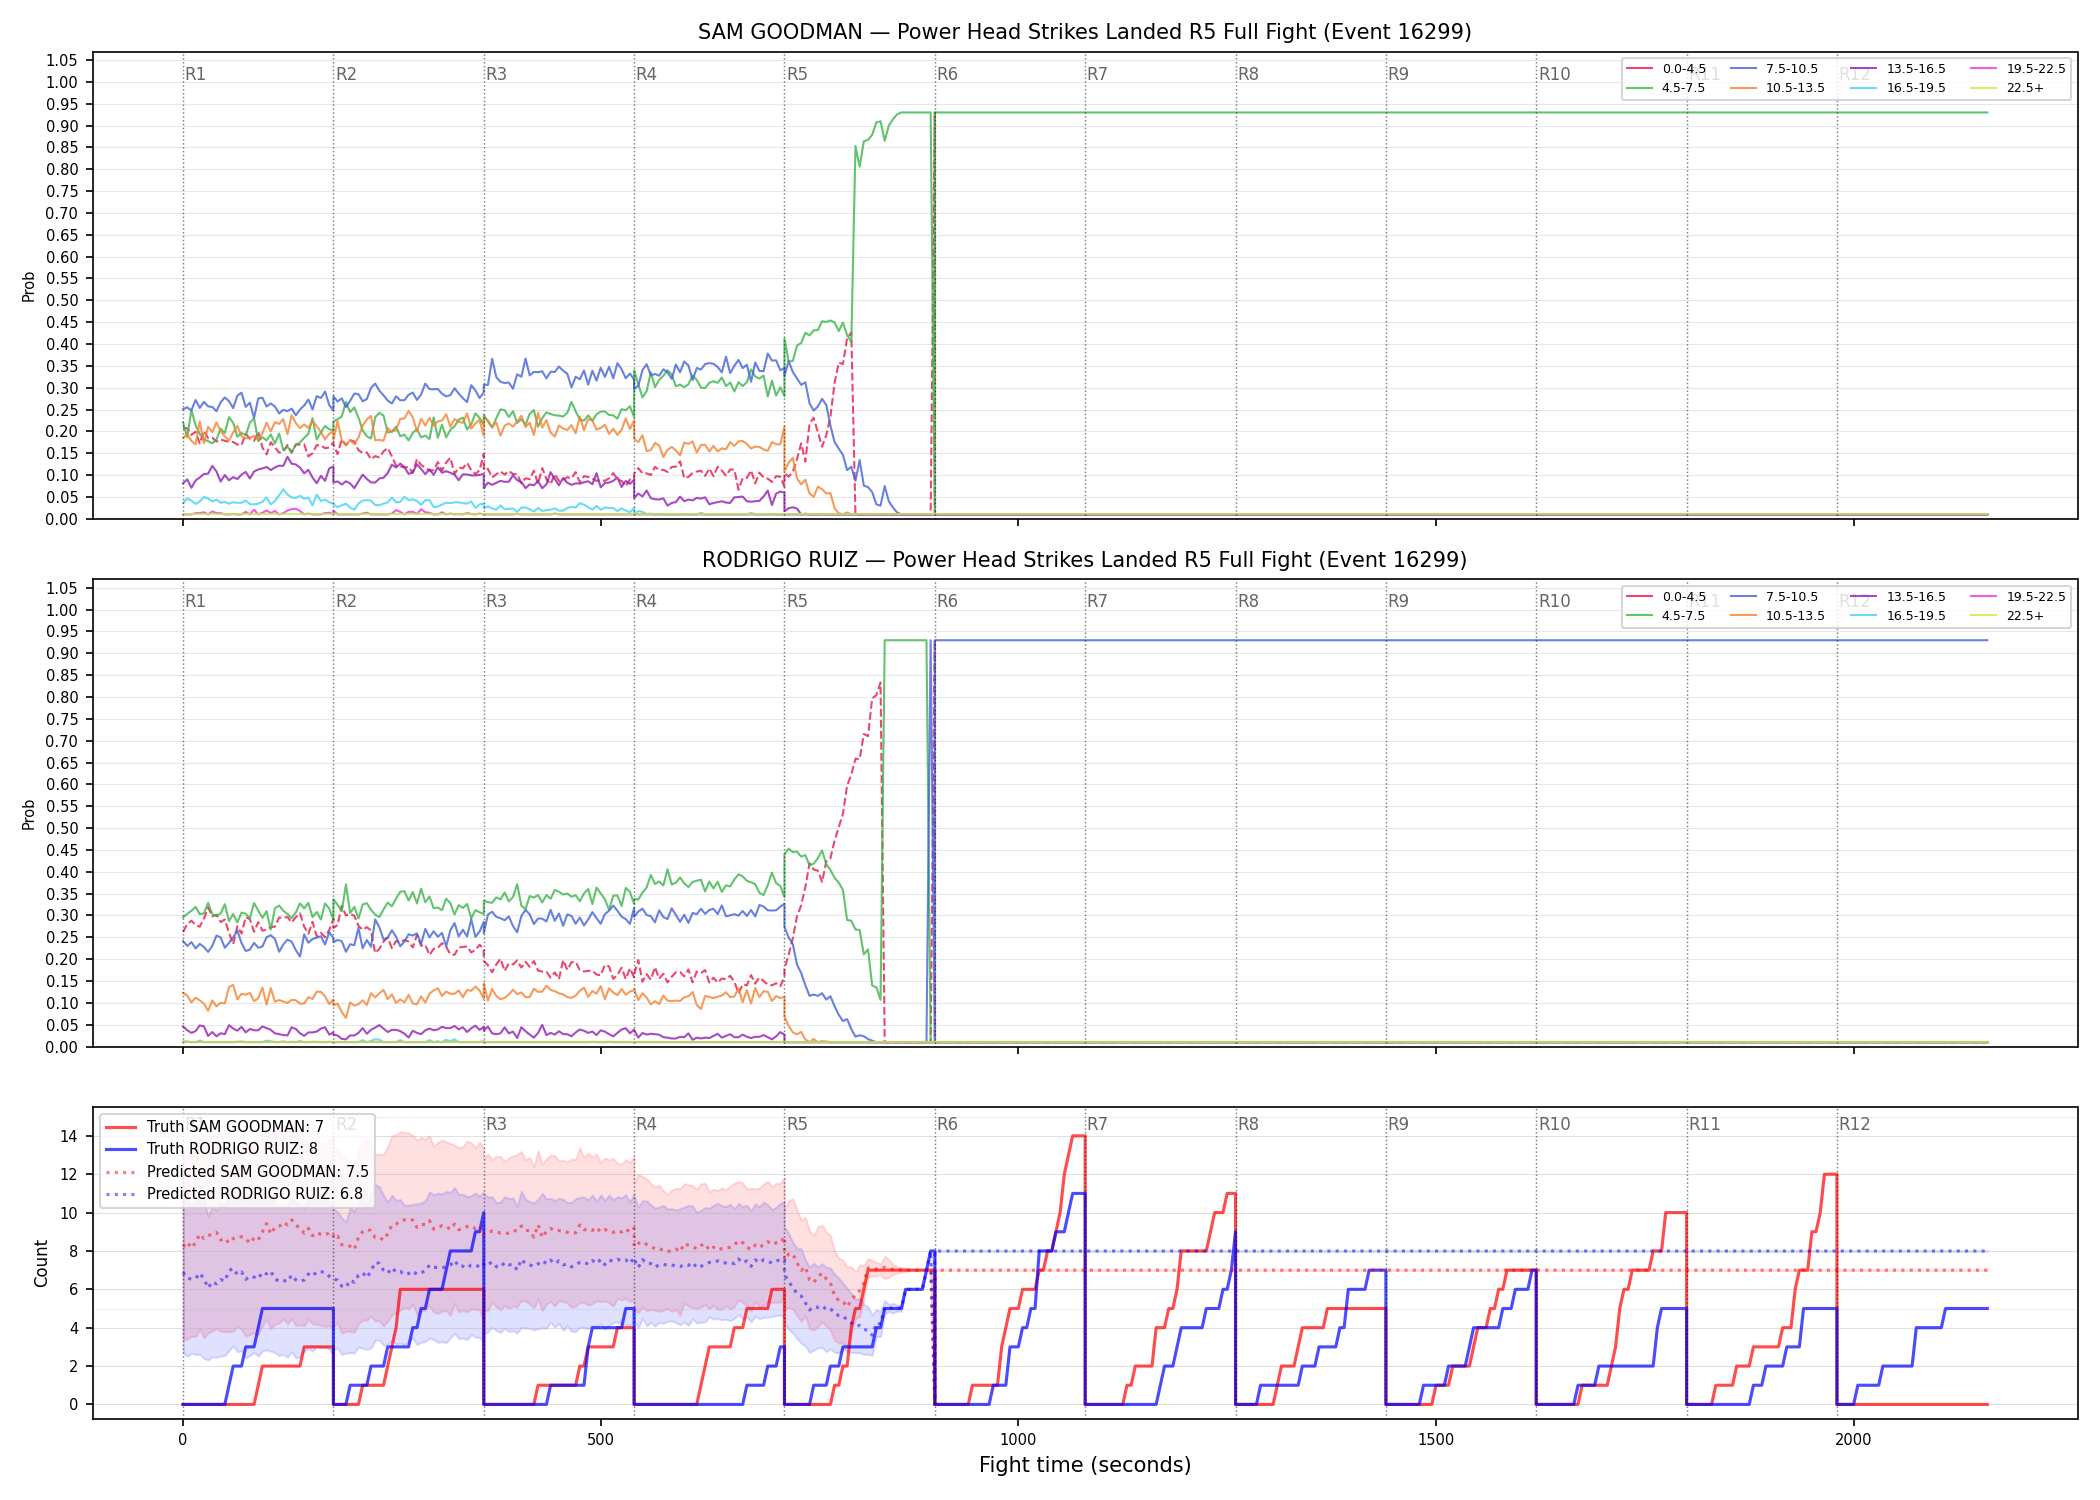
Task: Click the RODRIGO RUIZ chart title
Action: [x=1085, y=560]
